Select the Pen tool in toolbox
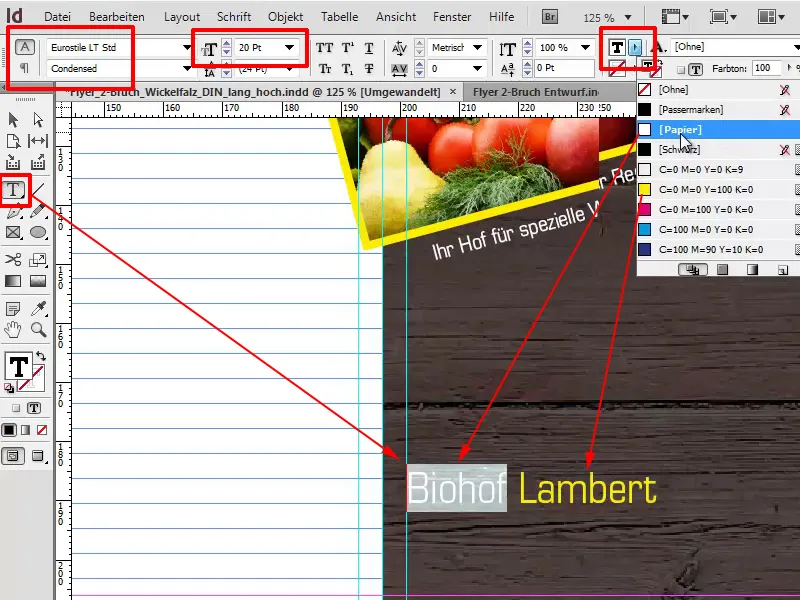The image size is (800, 600). [x=13, y=211]
